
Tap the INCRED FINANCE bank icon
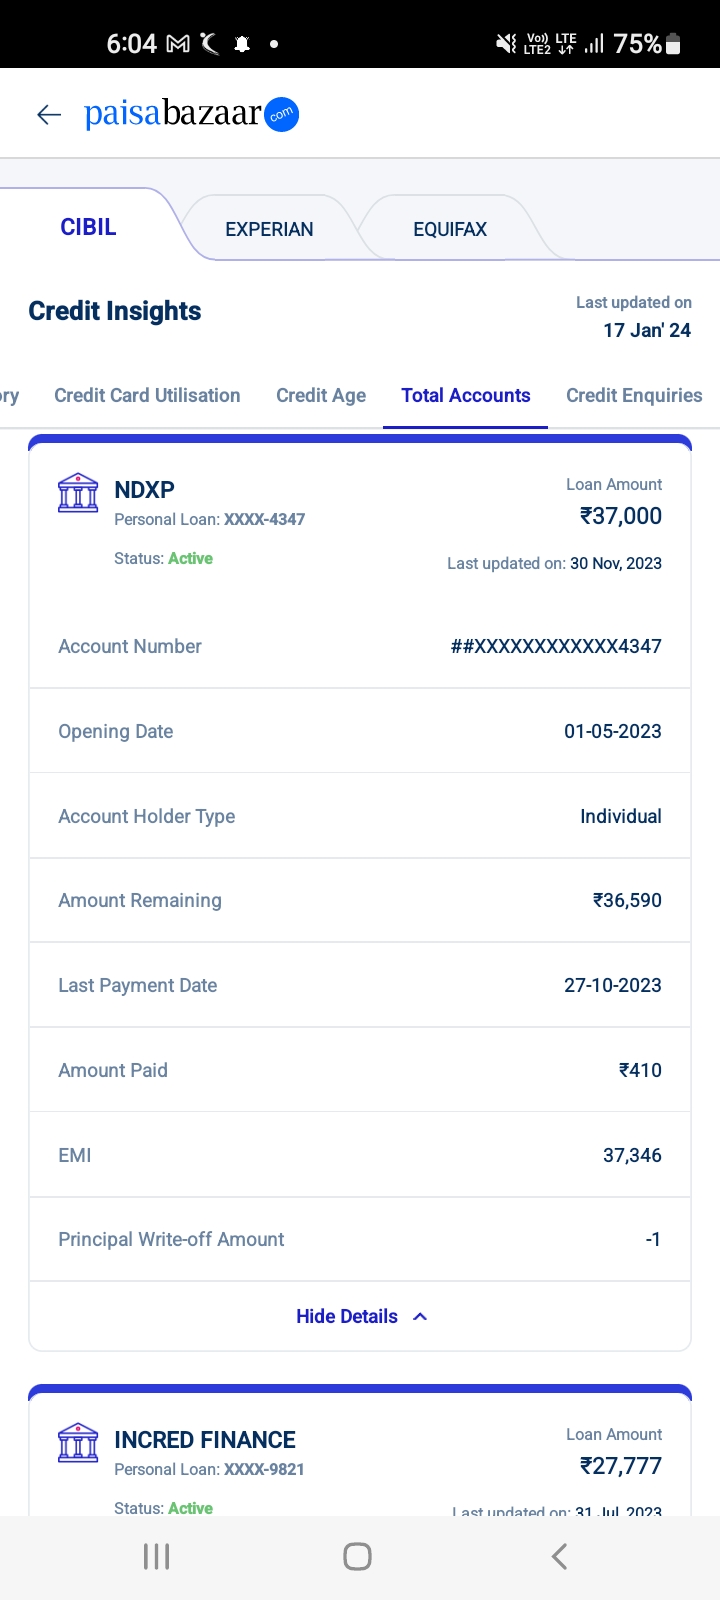[x=78, y=1443]
